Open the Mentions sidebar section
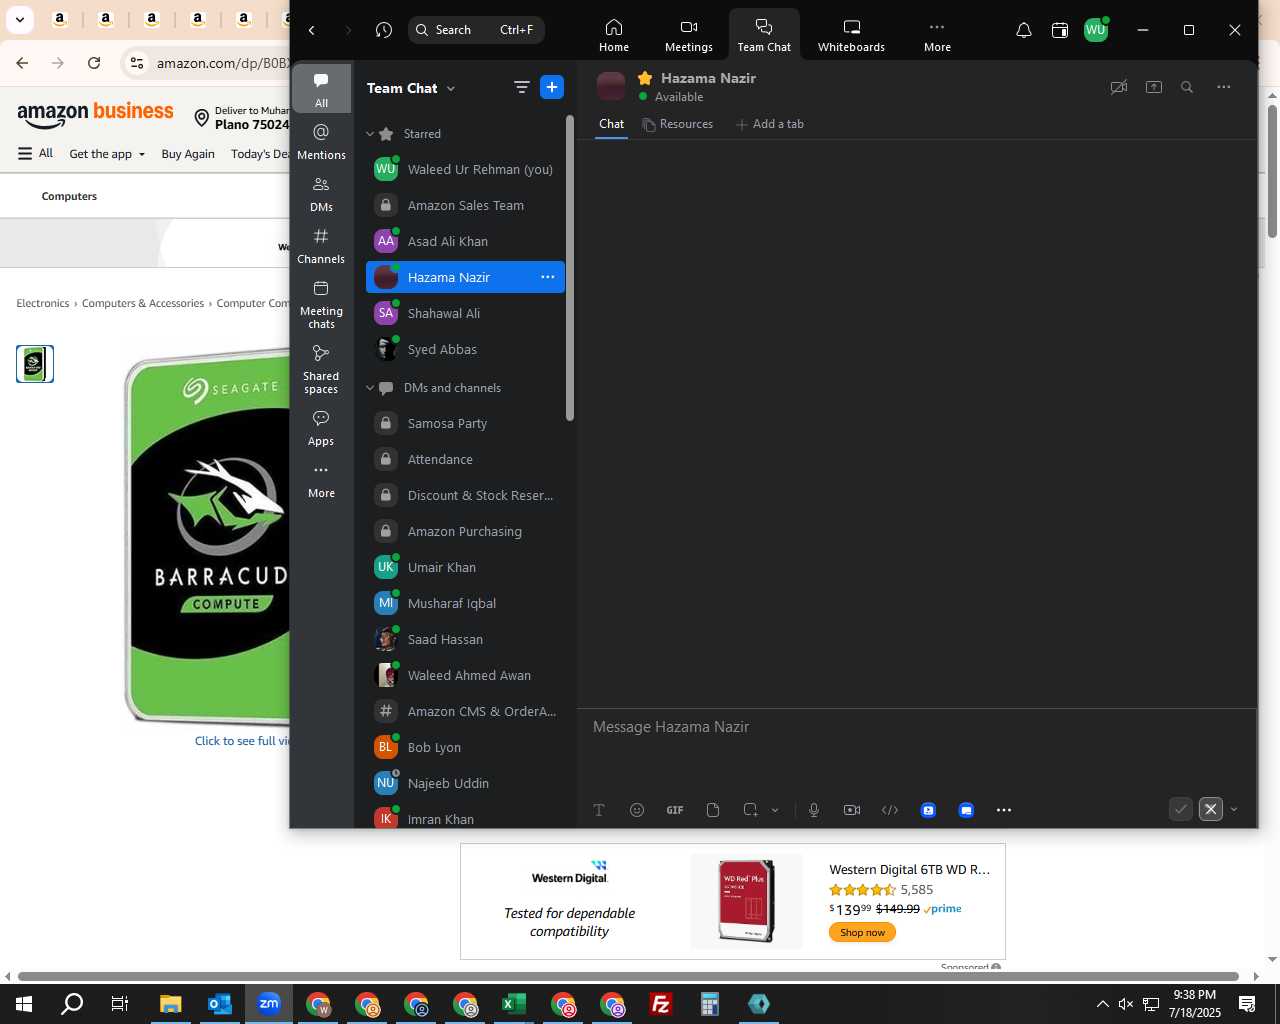The image size is (1280, 1024). coord(321,141)
